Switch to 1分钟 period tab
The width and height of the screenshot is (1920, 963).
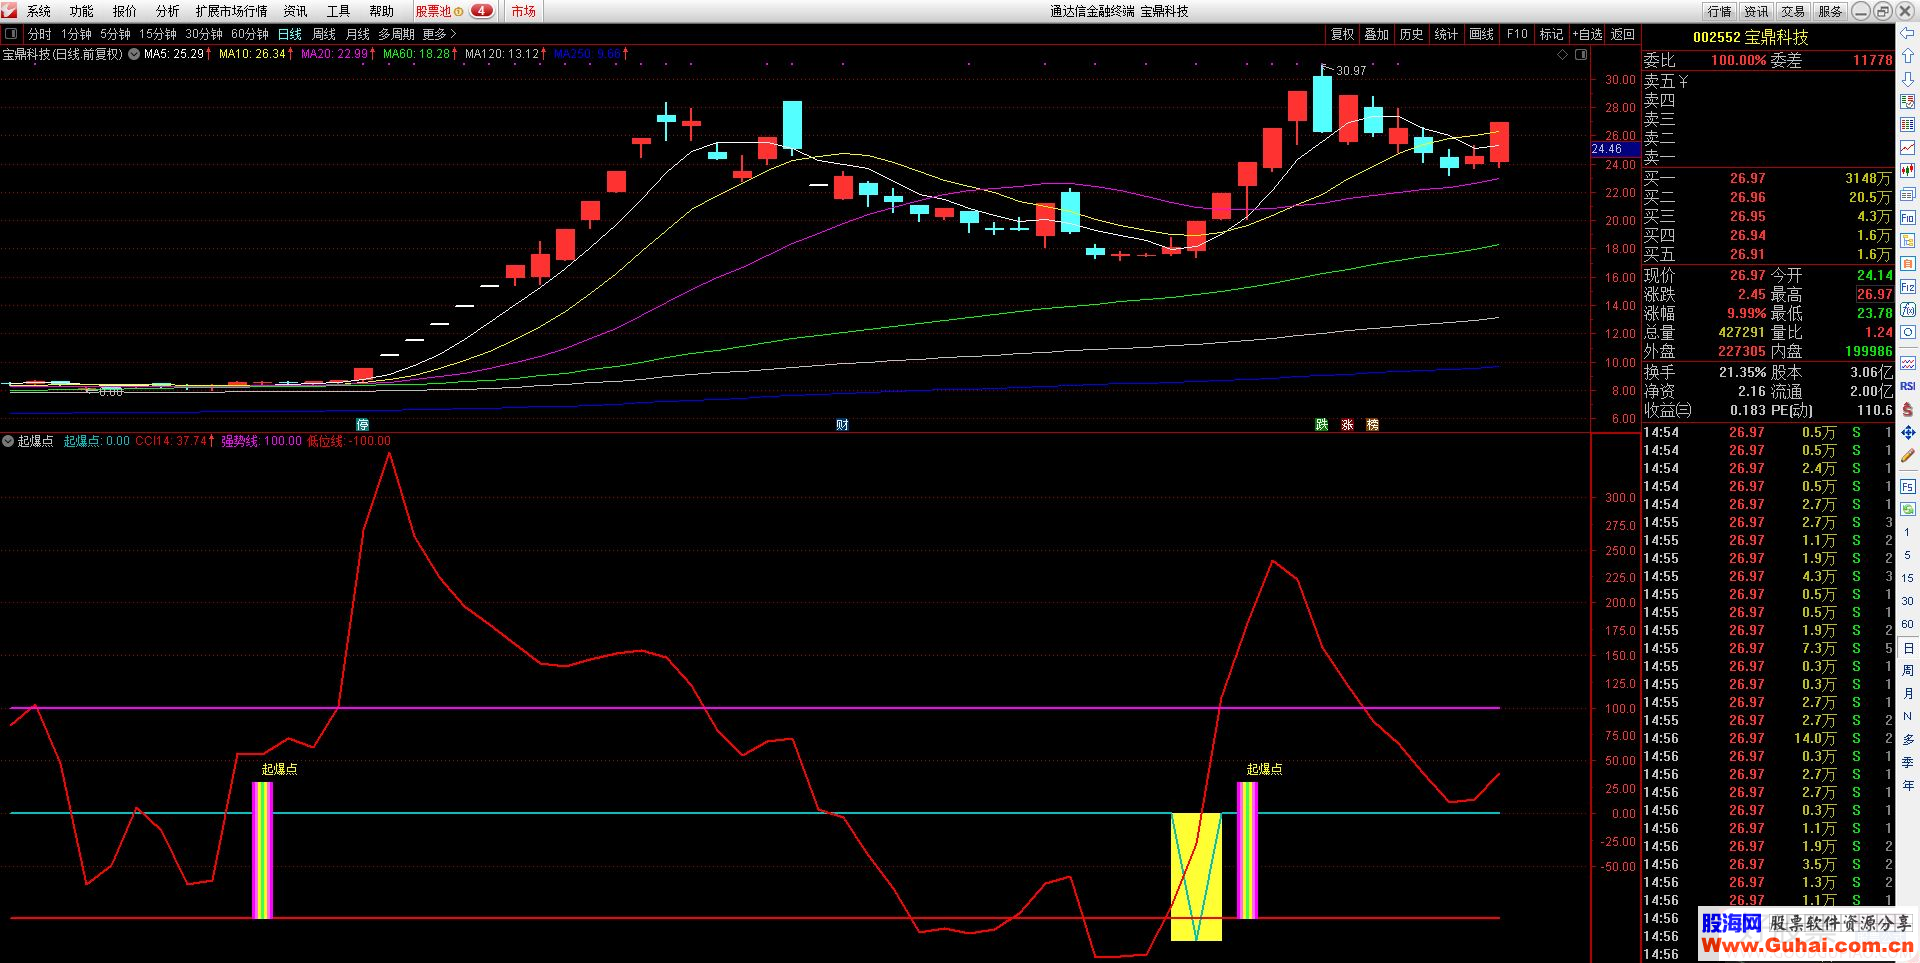(x=76, y=34)
